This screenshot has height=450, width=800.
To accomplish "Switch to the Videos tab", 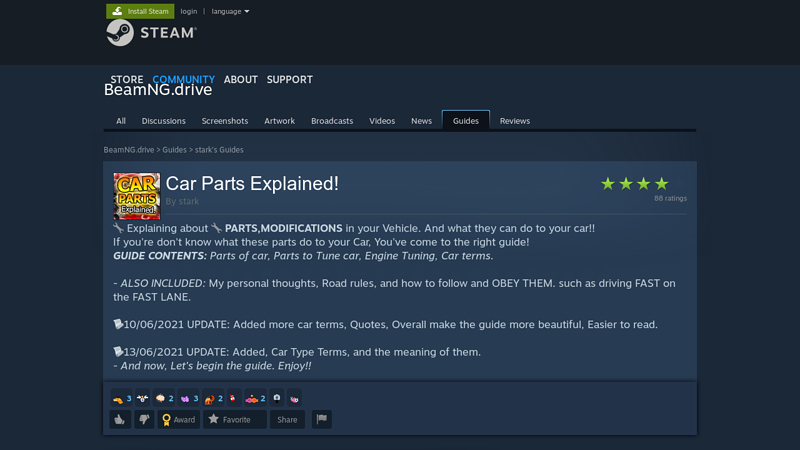I will (x=382, y=121).
